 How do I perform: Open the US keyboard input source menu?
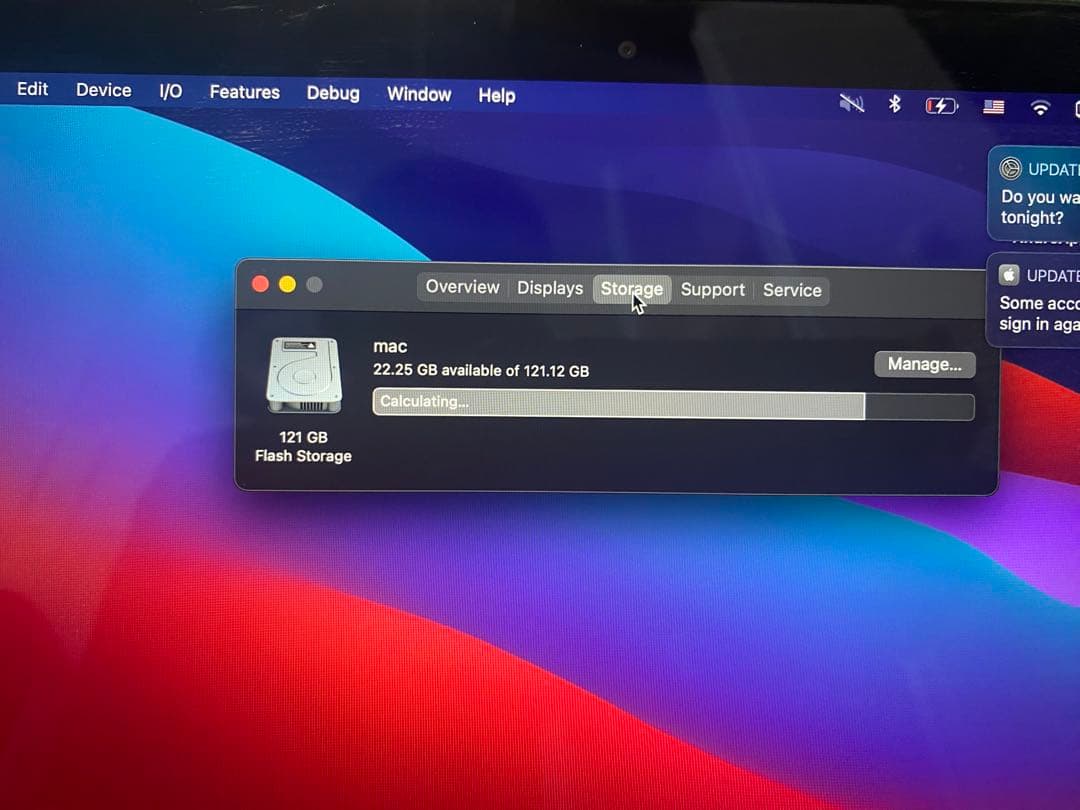point(993,105)
